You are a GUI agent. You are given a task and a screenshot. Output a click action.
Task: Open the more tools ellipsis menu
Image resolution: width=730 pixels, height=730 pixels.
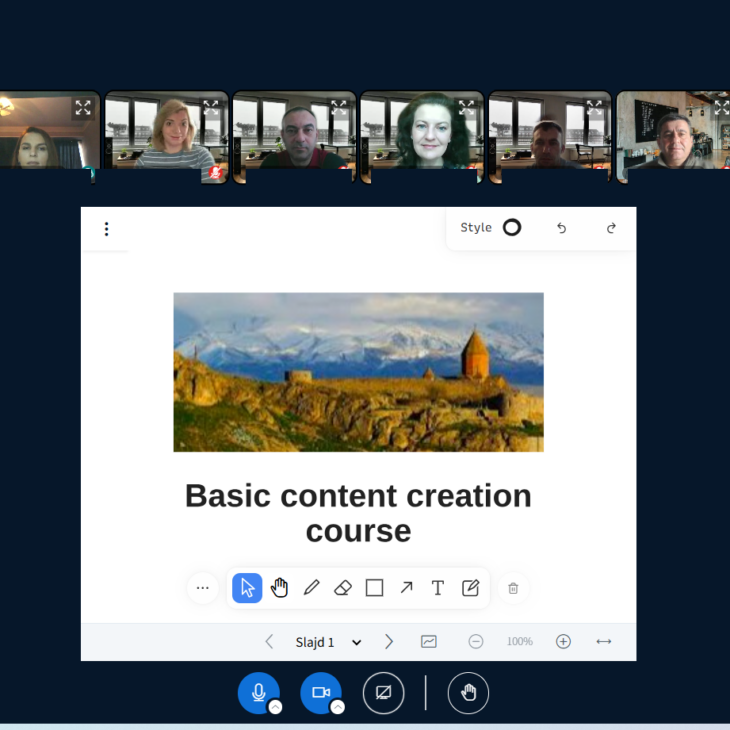point(203,588)
